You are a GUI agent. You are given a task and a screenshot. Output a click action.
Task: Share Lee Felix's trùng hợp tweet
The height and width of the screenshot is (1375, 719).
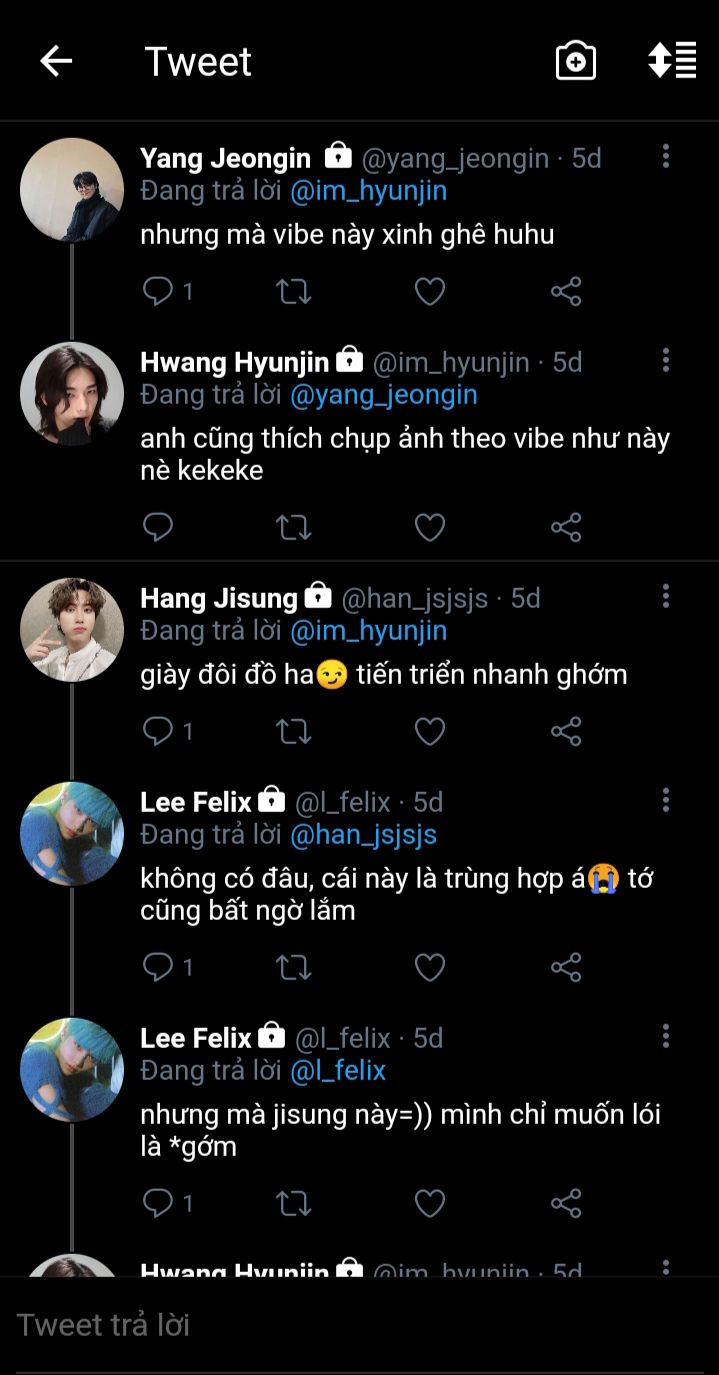click(566, 967)
